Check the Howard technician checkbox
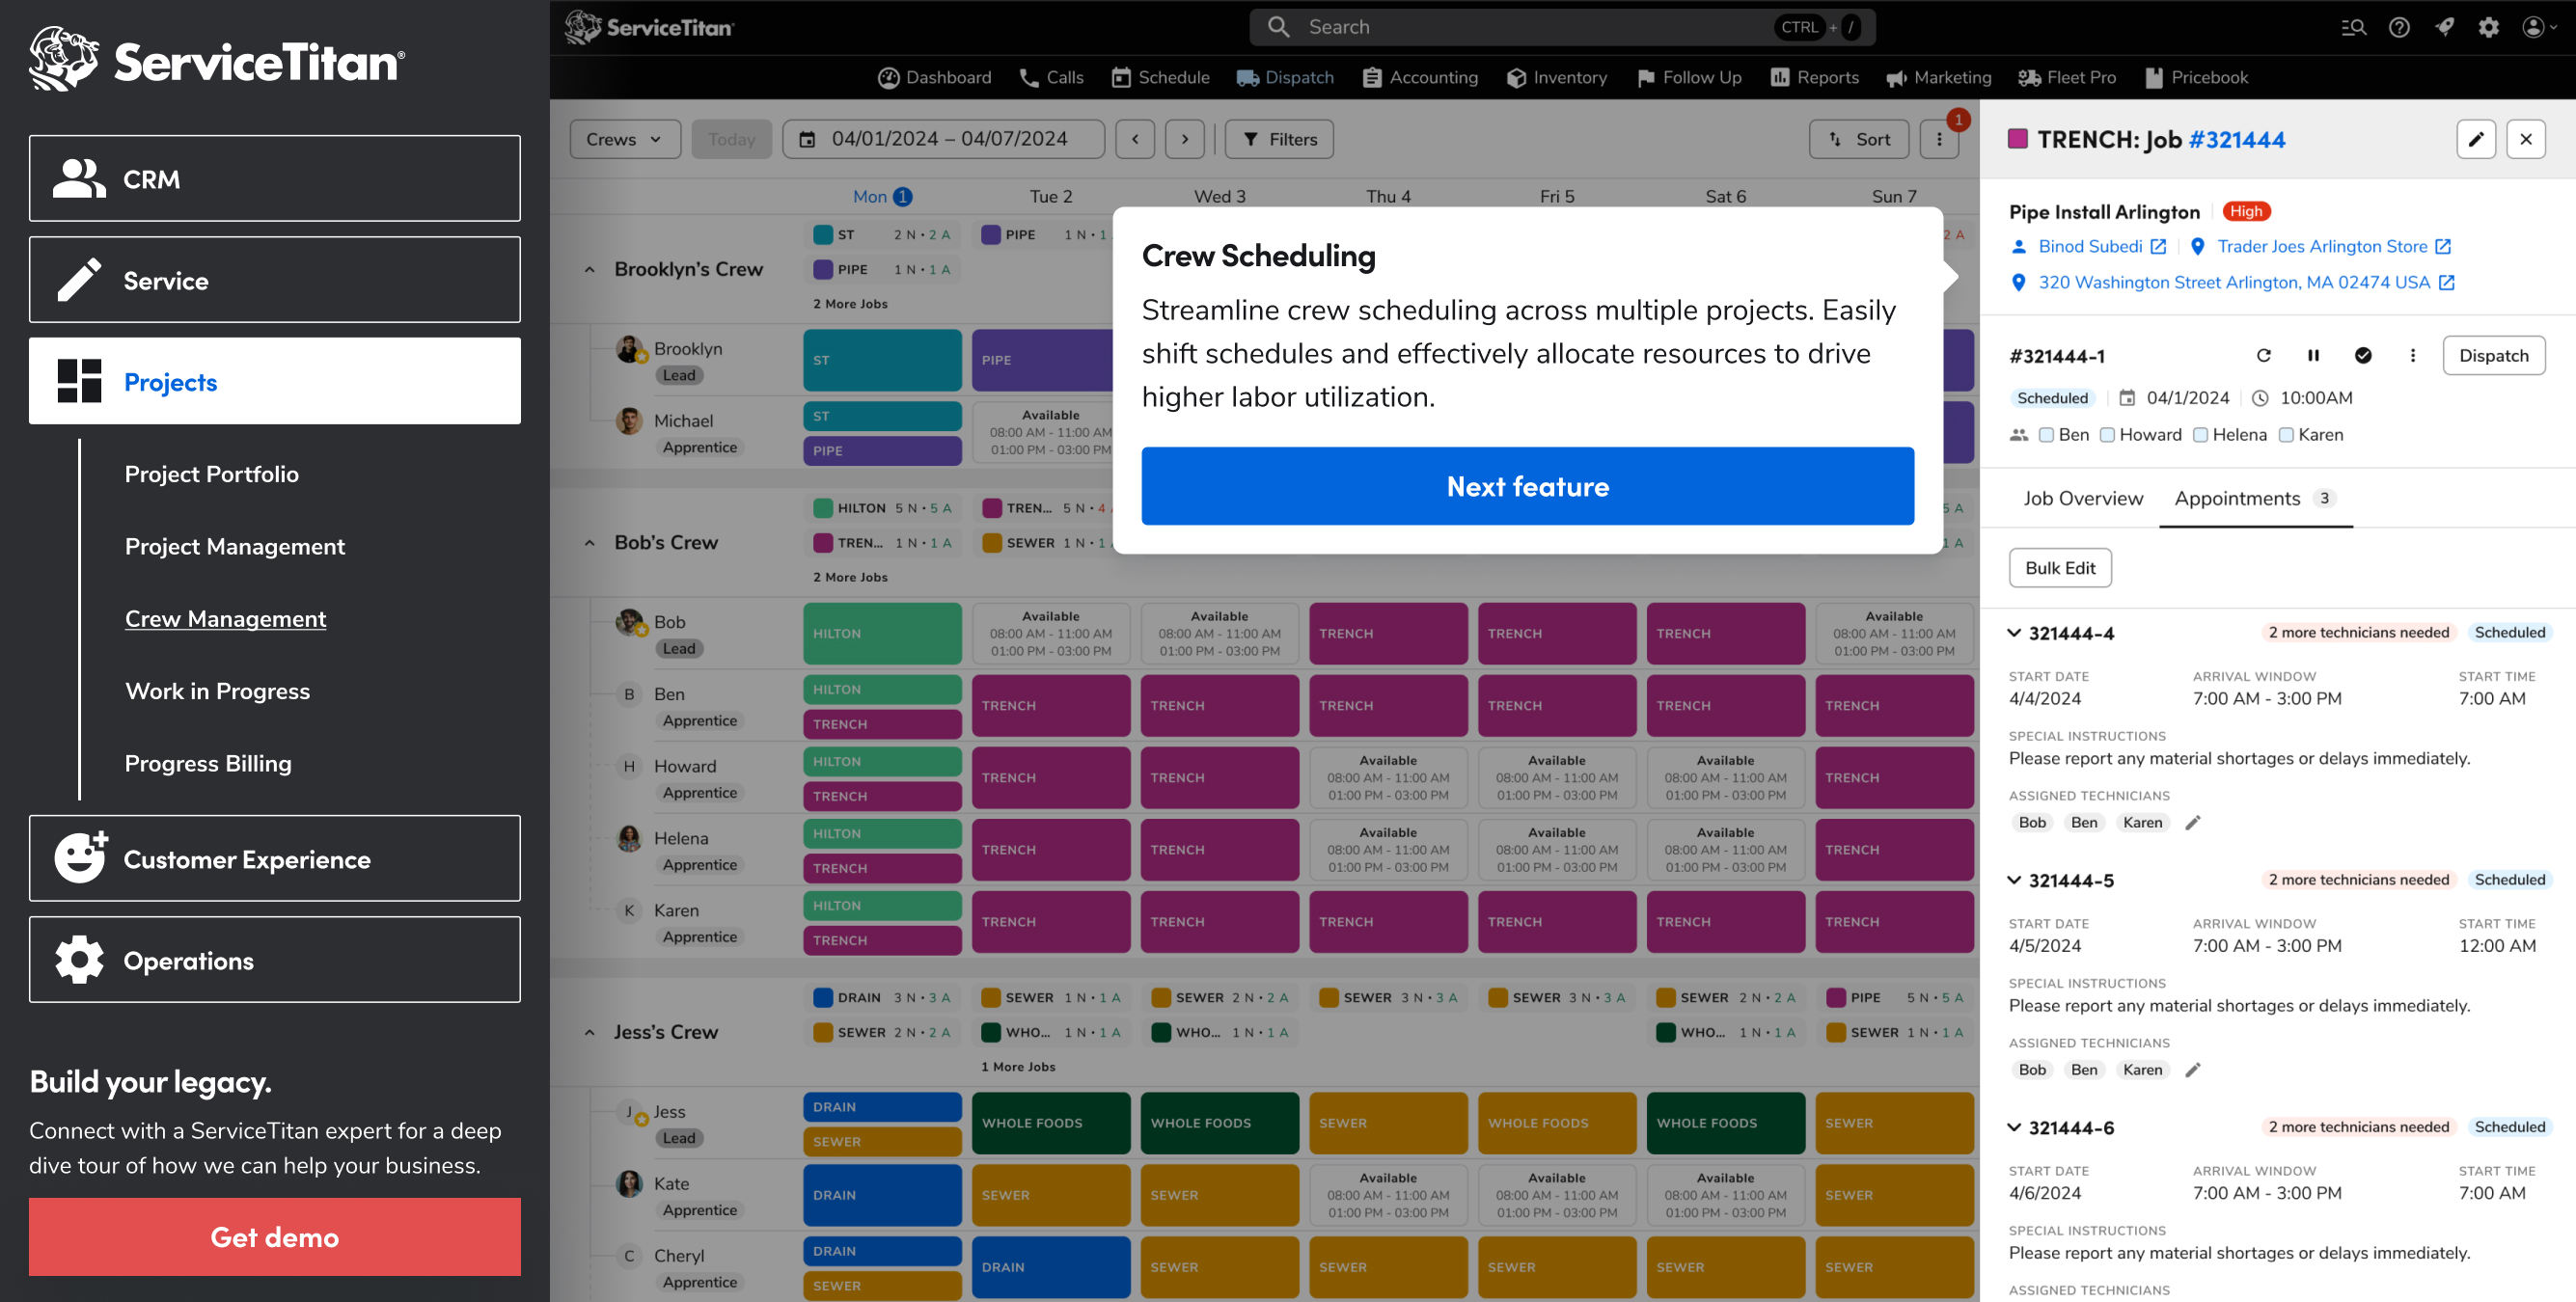2576x1302 pixels. point(2107,435)
